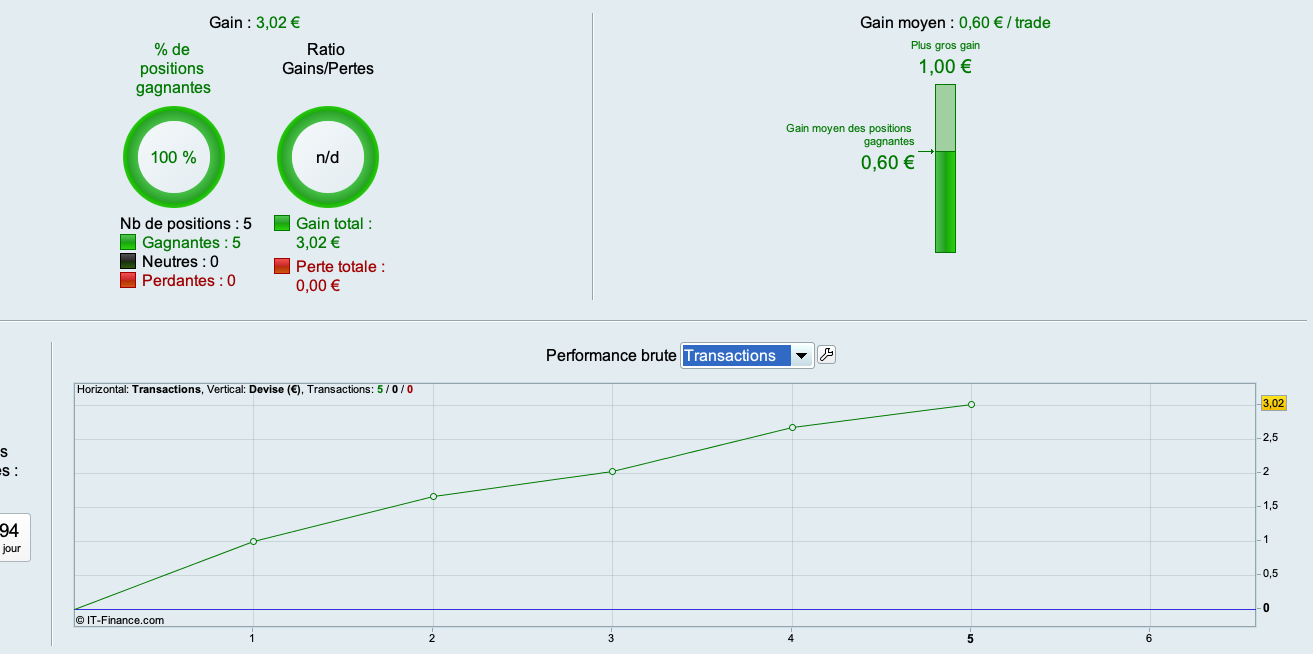Select the chart data point at transaction 1
1313x654 pixels.
point(253,541)
